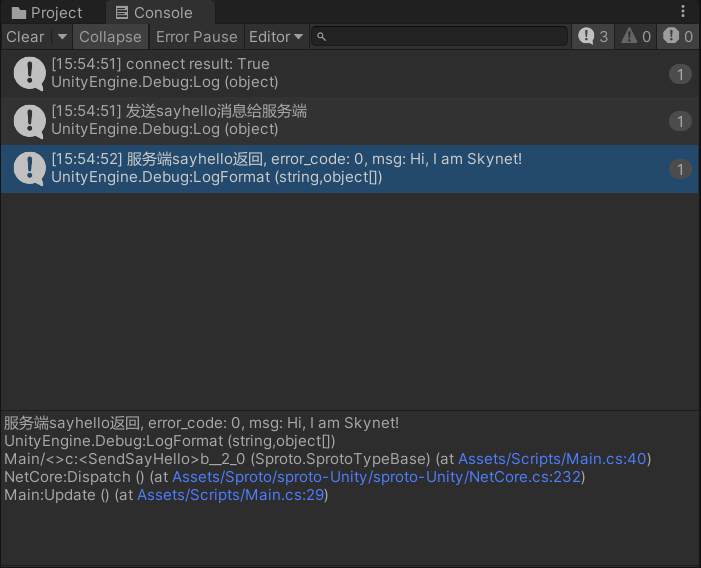
Task: Enable Error Pause in the console
Action: pos(197,37)
